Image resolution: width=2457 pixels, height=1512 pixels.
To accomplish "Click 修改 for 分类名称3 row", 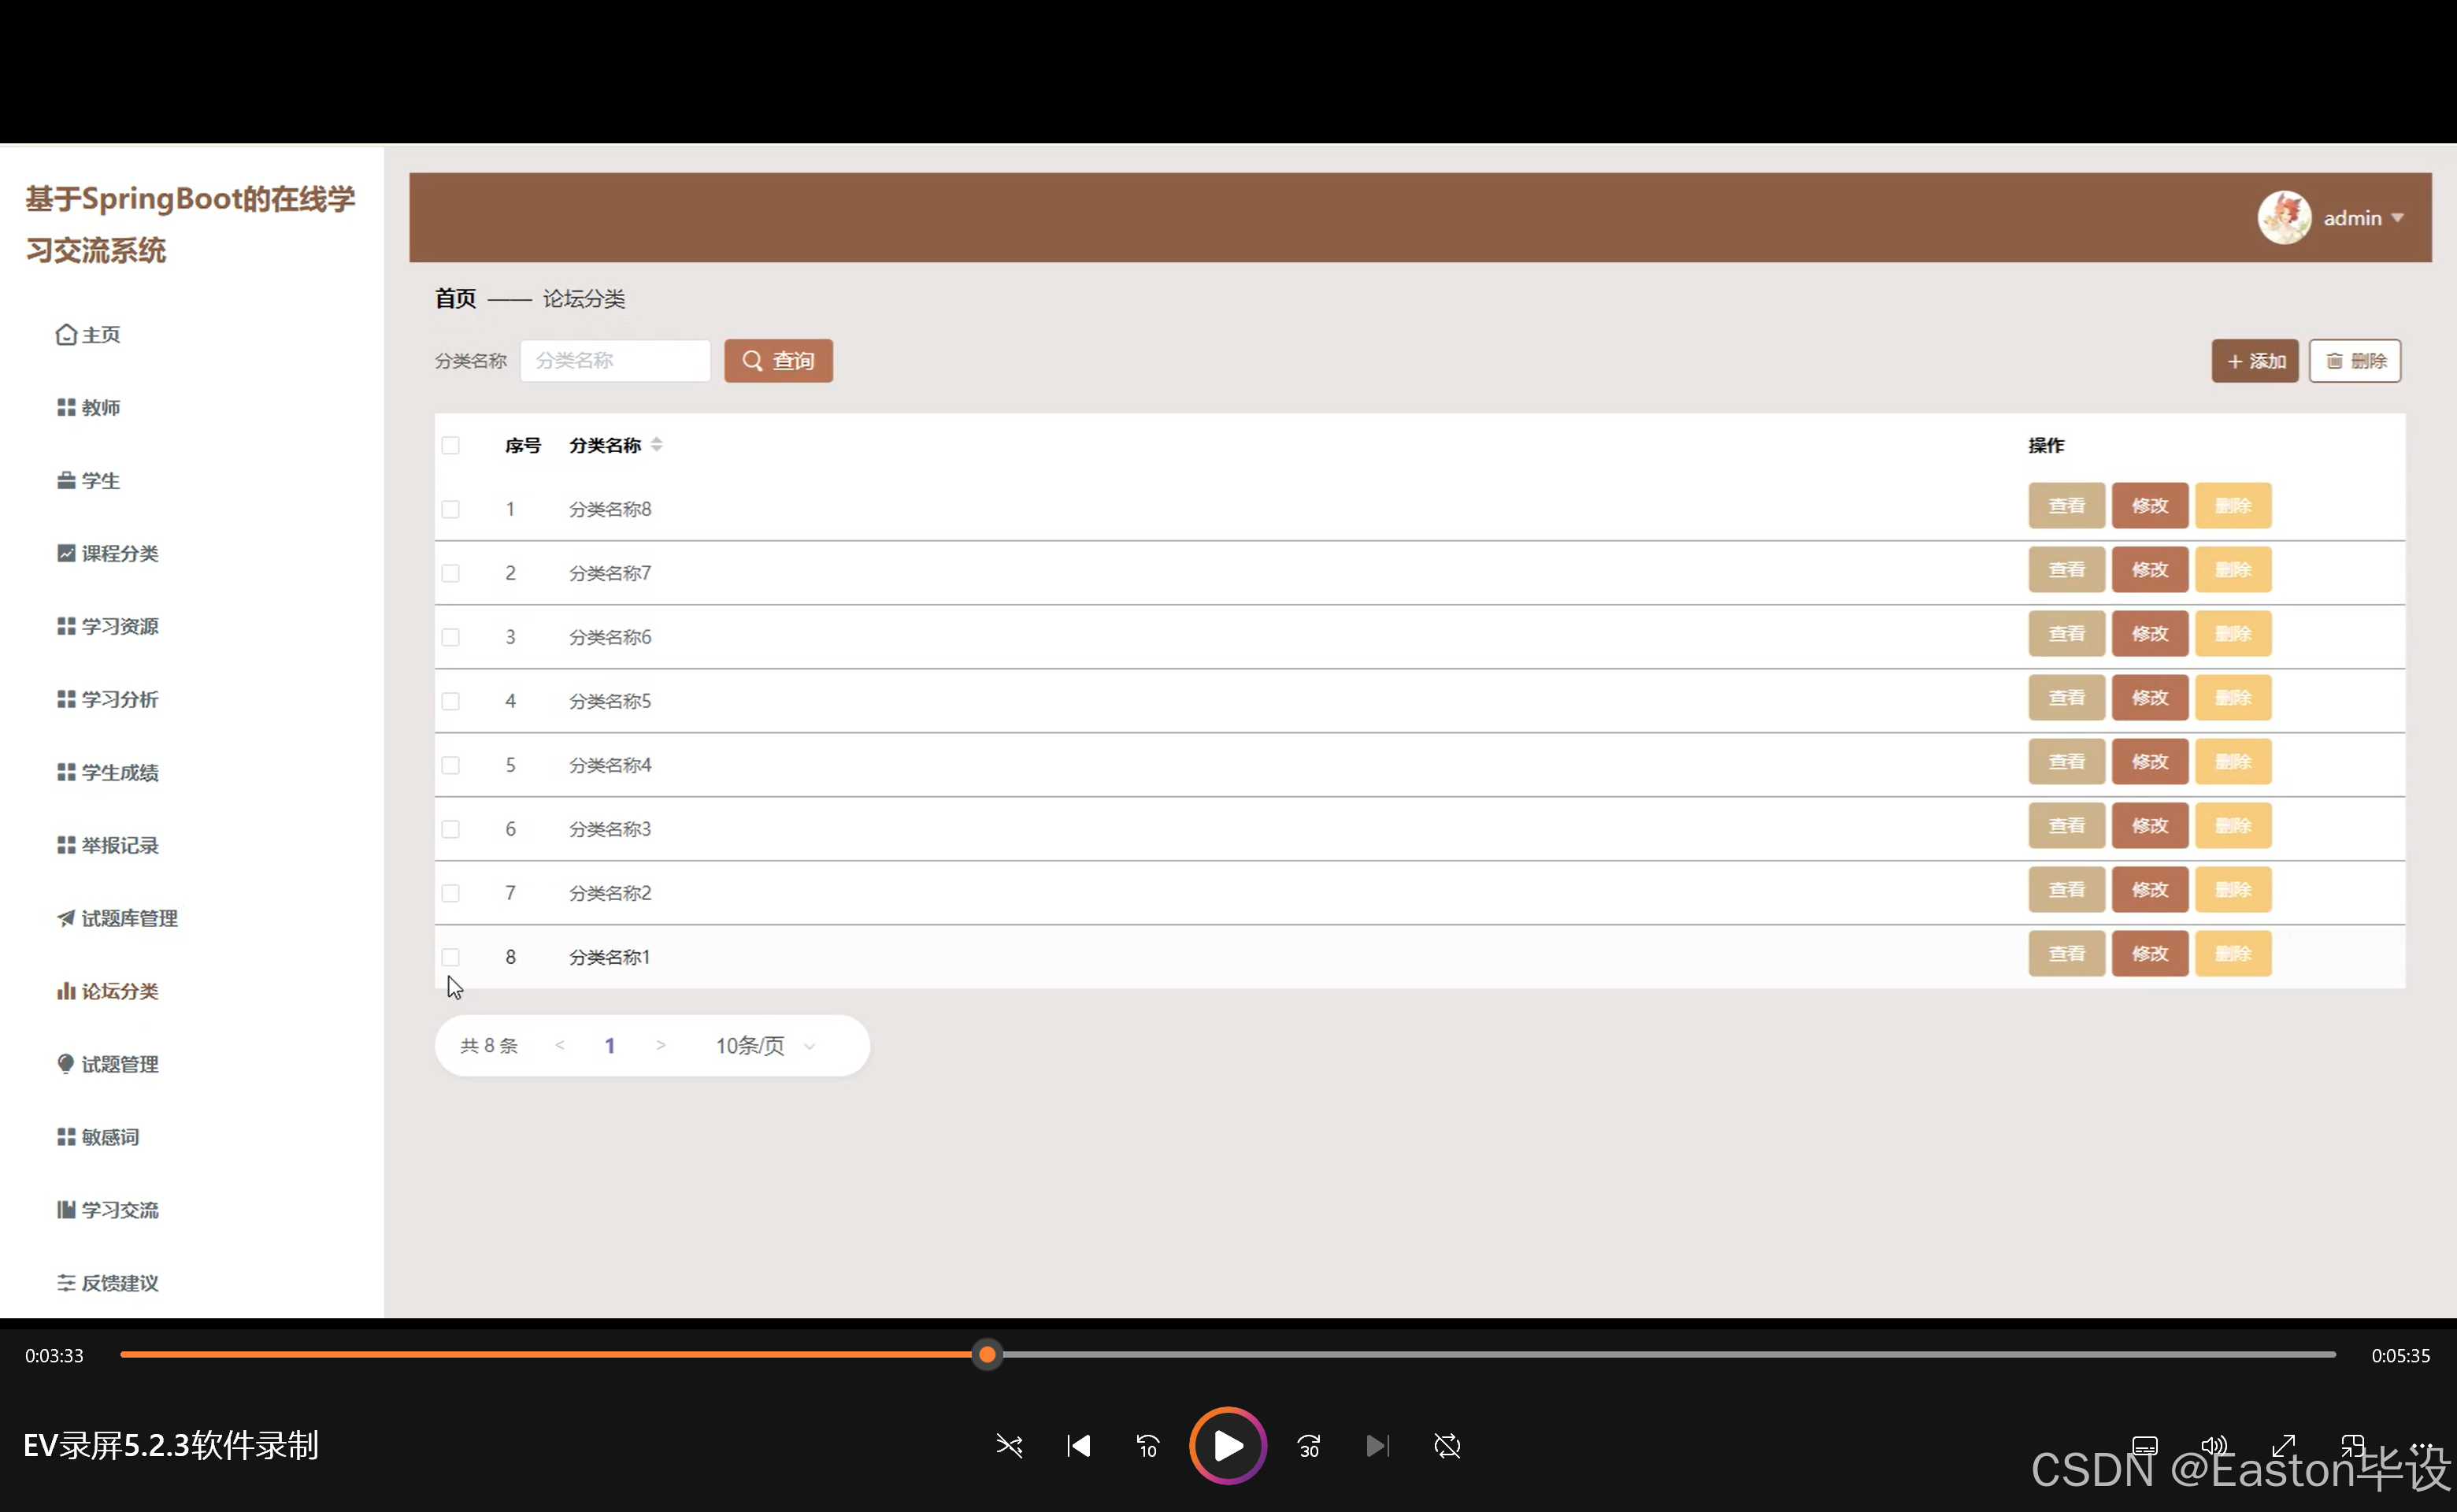I will coord(2149,825).
